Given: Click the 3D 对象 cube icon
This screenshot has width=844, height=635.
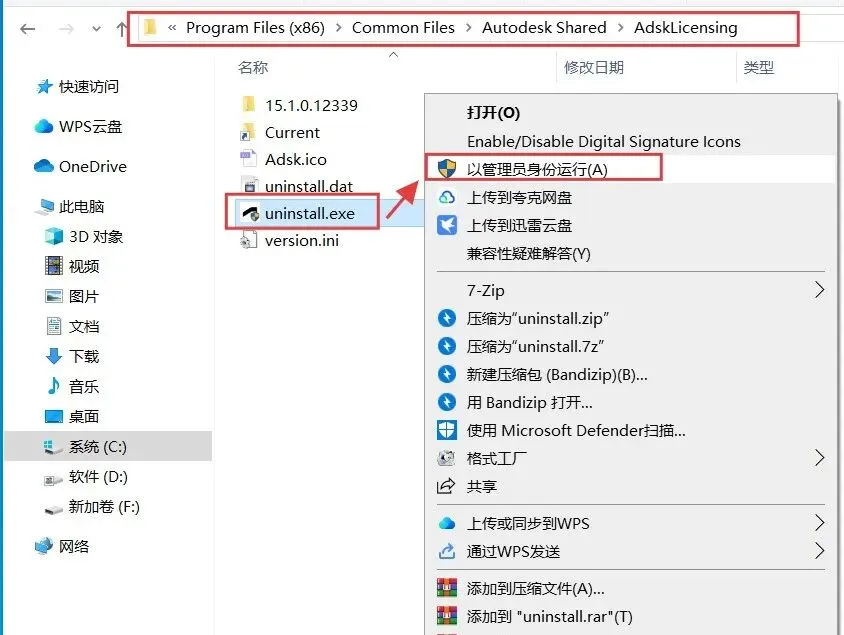Looking at the screenshot, I should click(54, 236).
